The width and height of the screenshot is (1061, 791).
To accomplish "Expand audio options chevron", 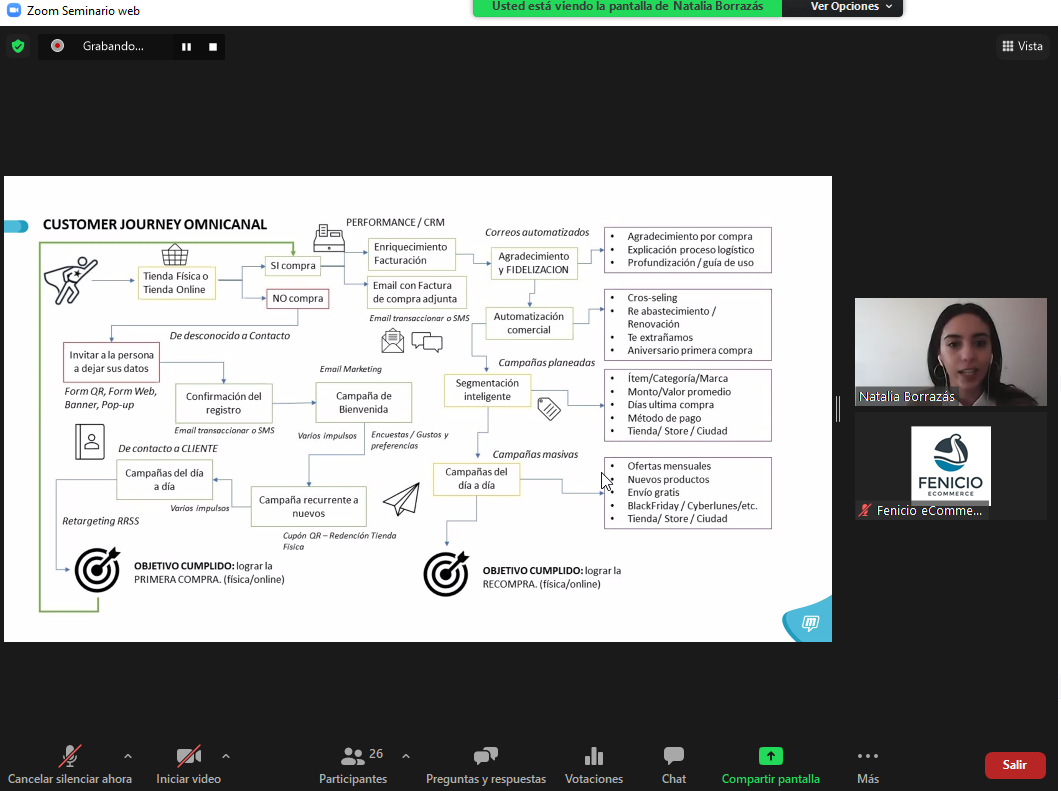I will pyautogui.click(x=127, y=756).
